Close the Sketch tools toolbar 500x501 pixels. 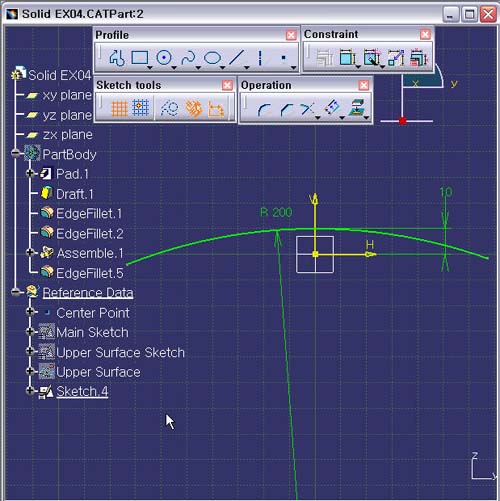tap(227, 85)
